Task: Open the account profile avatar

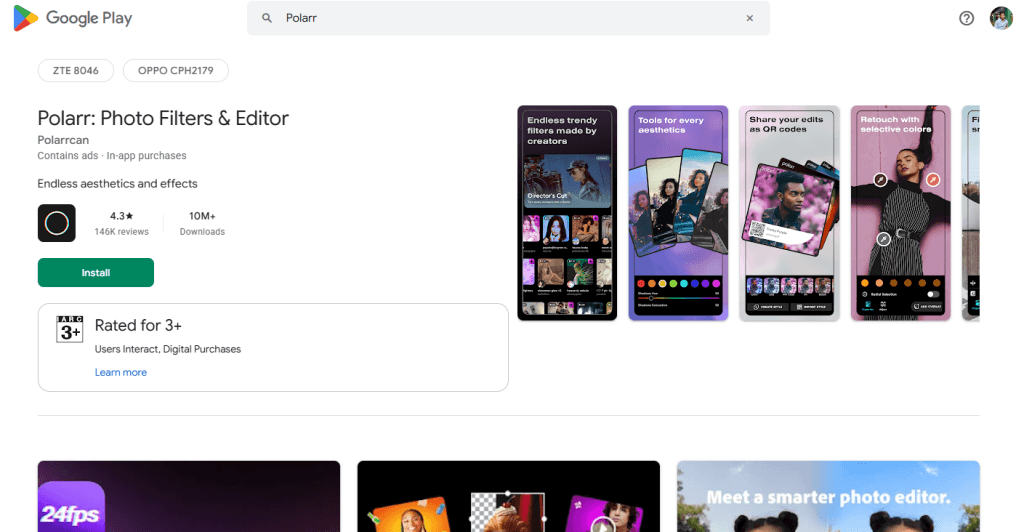Action: [x=1001, y=18]
